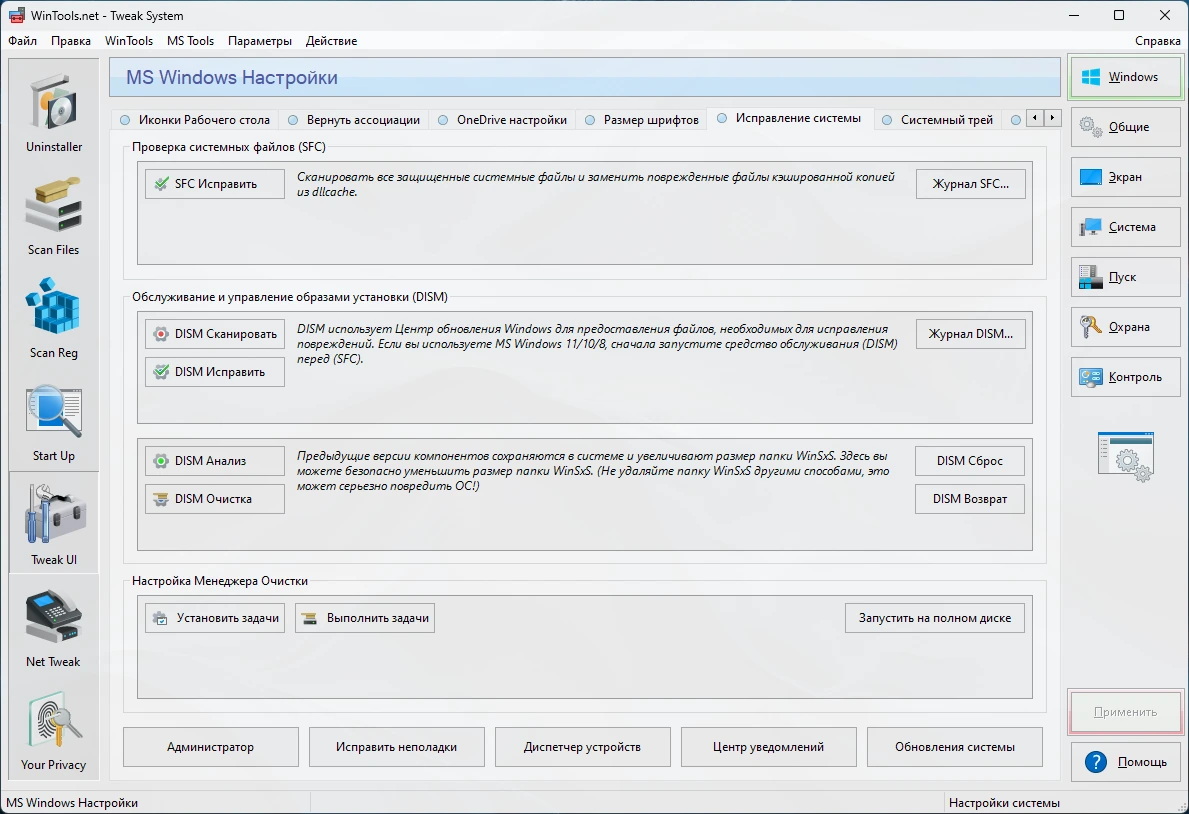Viewport: 1189px width, 814px height.
Task: Open the Scan Files tool
Action: 54,215
